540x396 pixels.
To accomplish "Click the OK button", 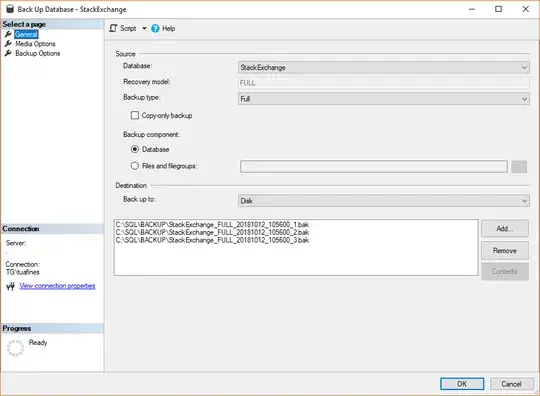I will pos(462,384).
